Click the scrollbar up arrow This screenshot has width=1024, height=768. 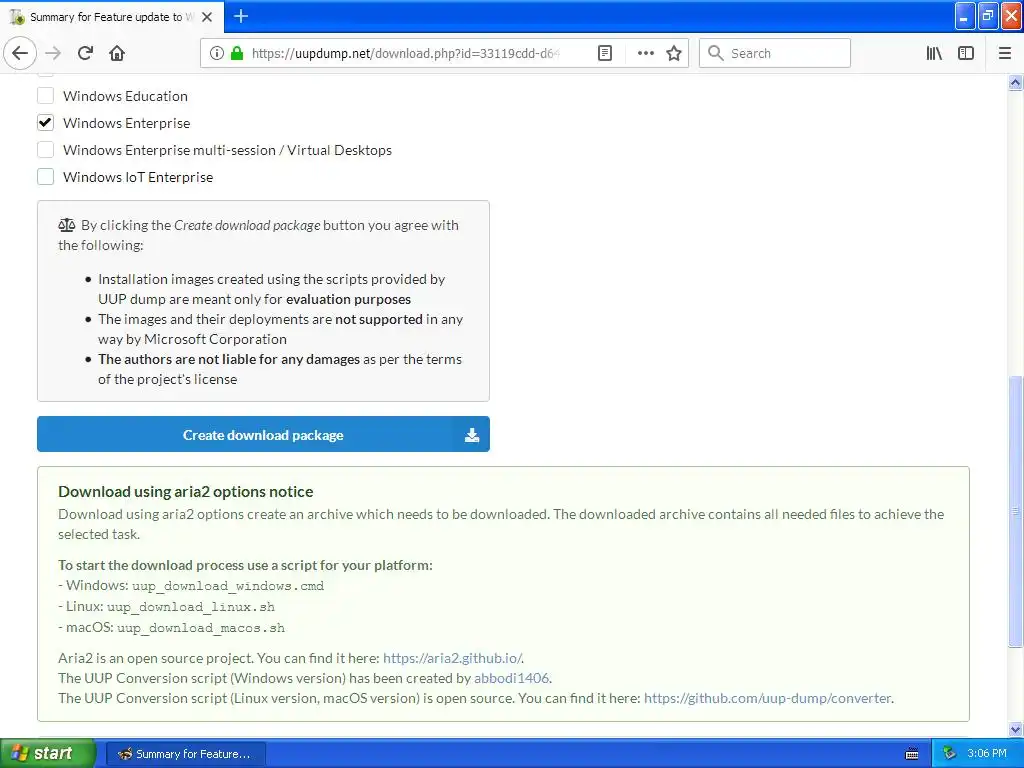point(1015,82)
